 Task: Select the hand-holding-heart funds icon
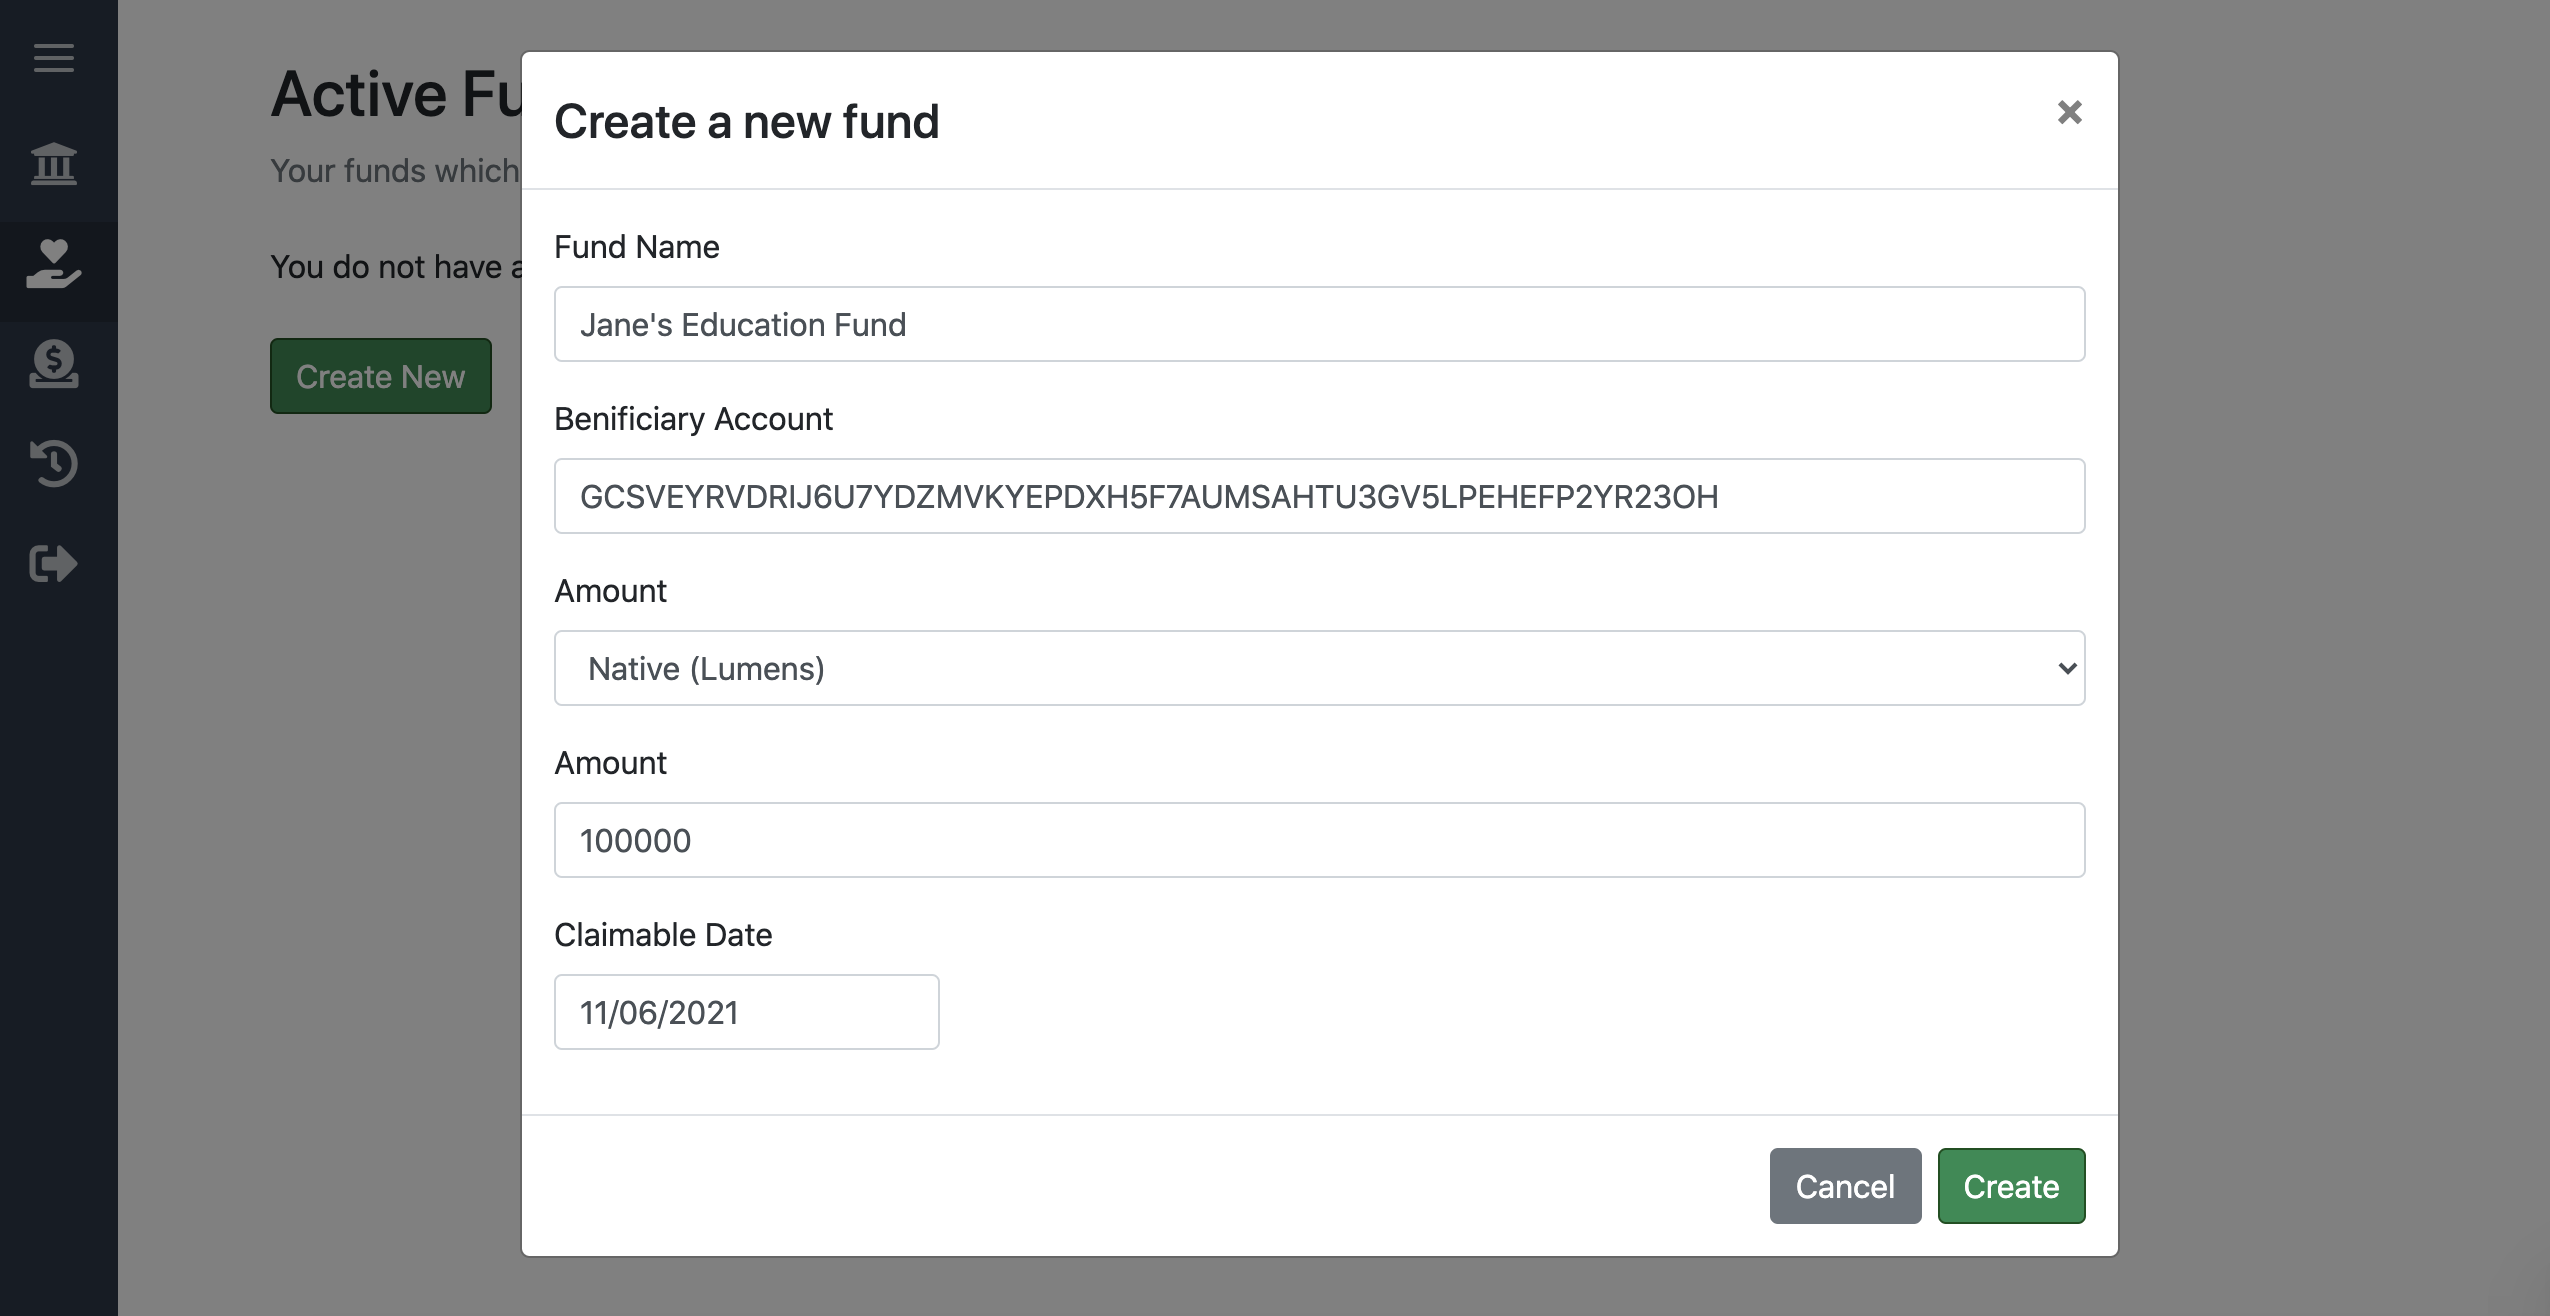pyautogui.click(x=54, y=265)
